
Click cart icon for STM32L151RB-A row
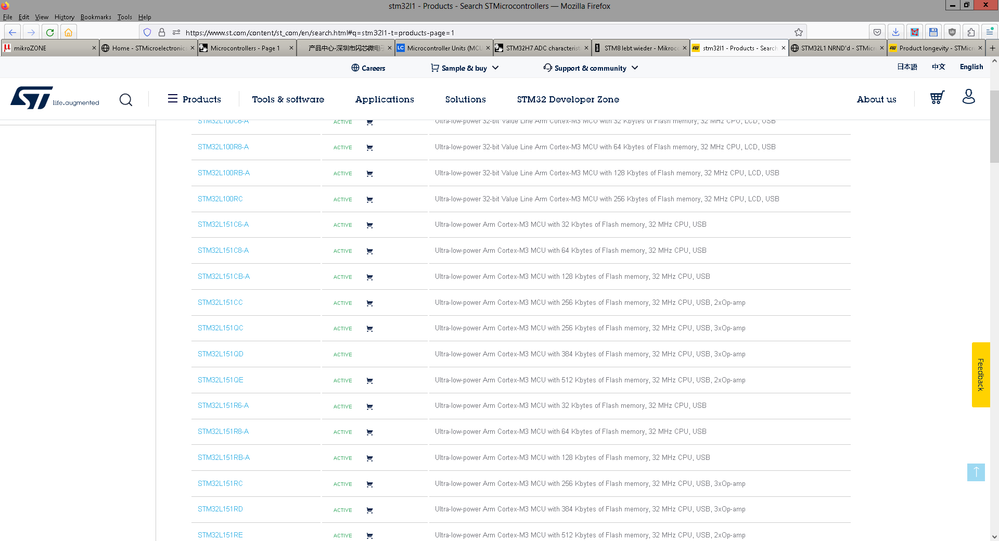point(370,459)
